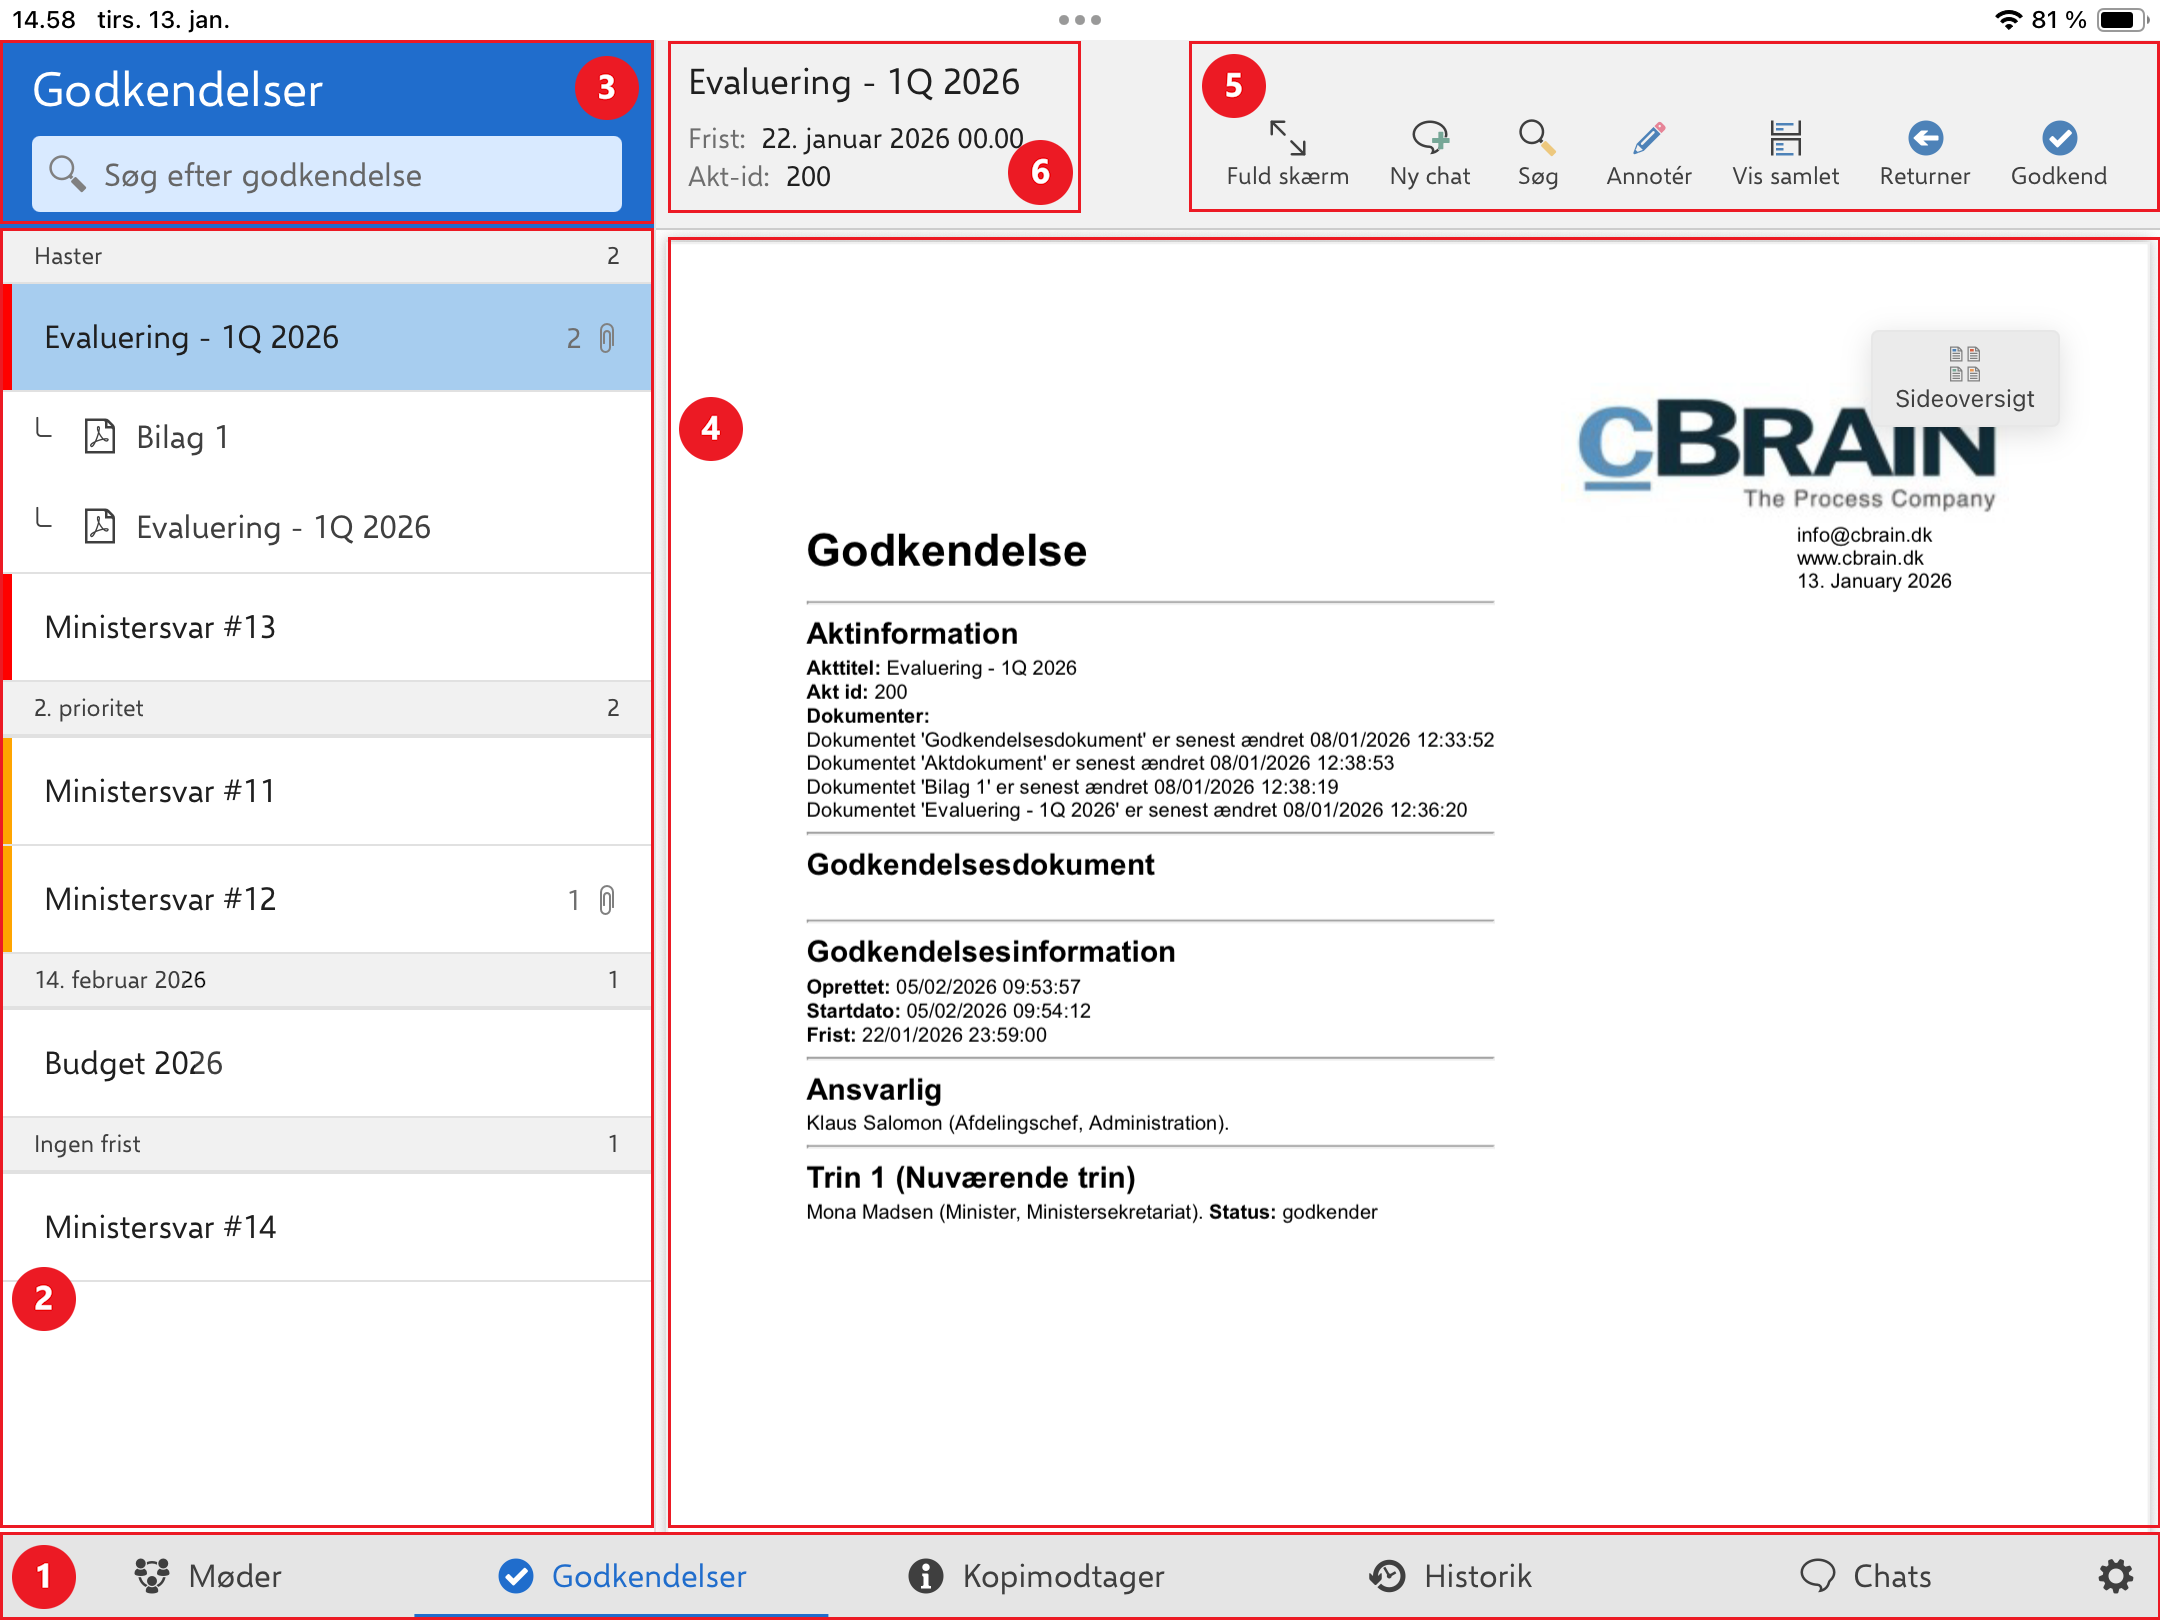Enter full screen with Fuld skærm icon
The width and height of the screenshot is (2160, 1620).
[x=1287, y=152]
